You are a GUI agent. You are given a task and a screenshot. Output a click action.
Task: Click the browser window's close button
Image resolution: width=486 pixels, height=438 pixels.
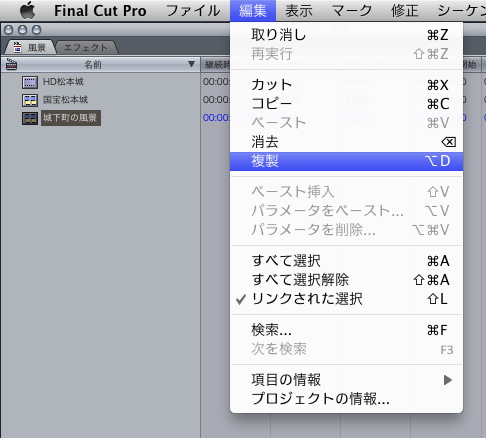tap(9, 30)
